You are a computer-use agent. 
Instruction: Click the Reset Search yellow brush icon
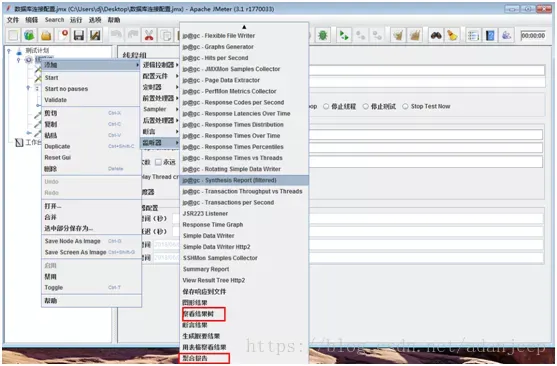point(452,35)
